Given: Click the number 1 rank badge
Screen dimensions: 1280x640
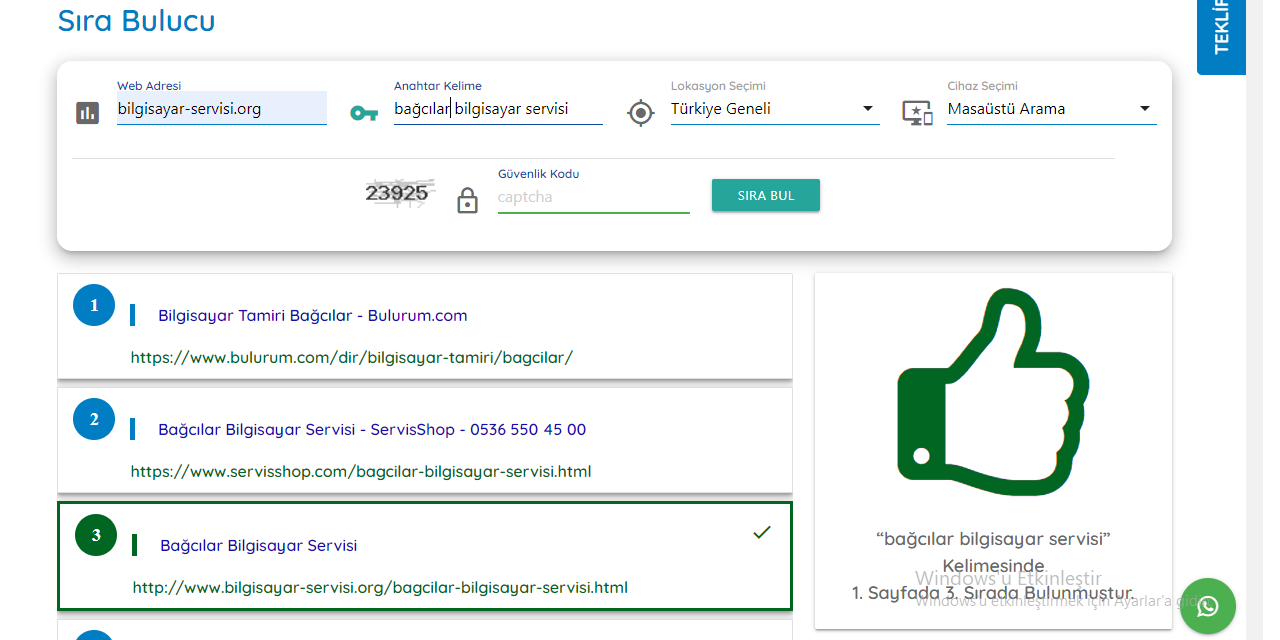Looking at the screenshot, I should point(95,305).
